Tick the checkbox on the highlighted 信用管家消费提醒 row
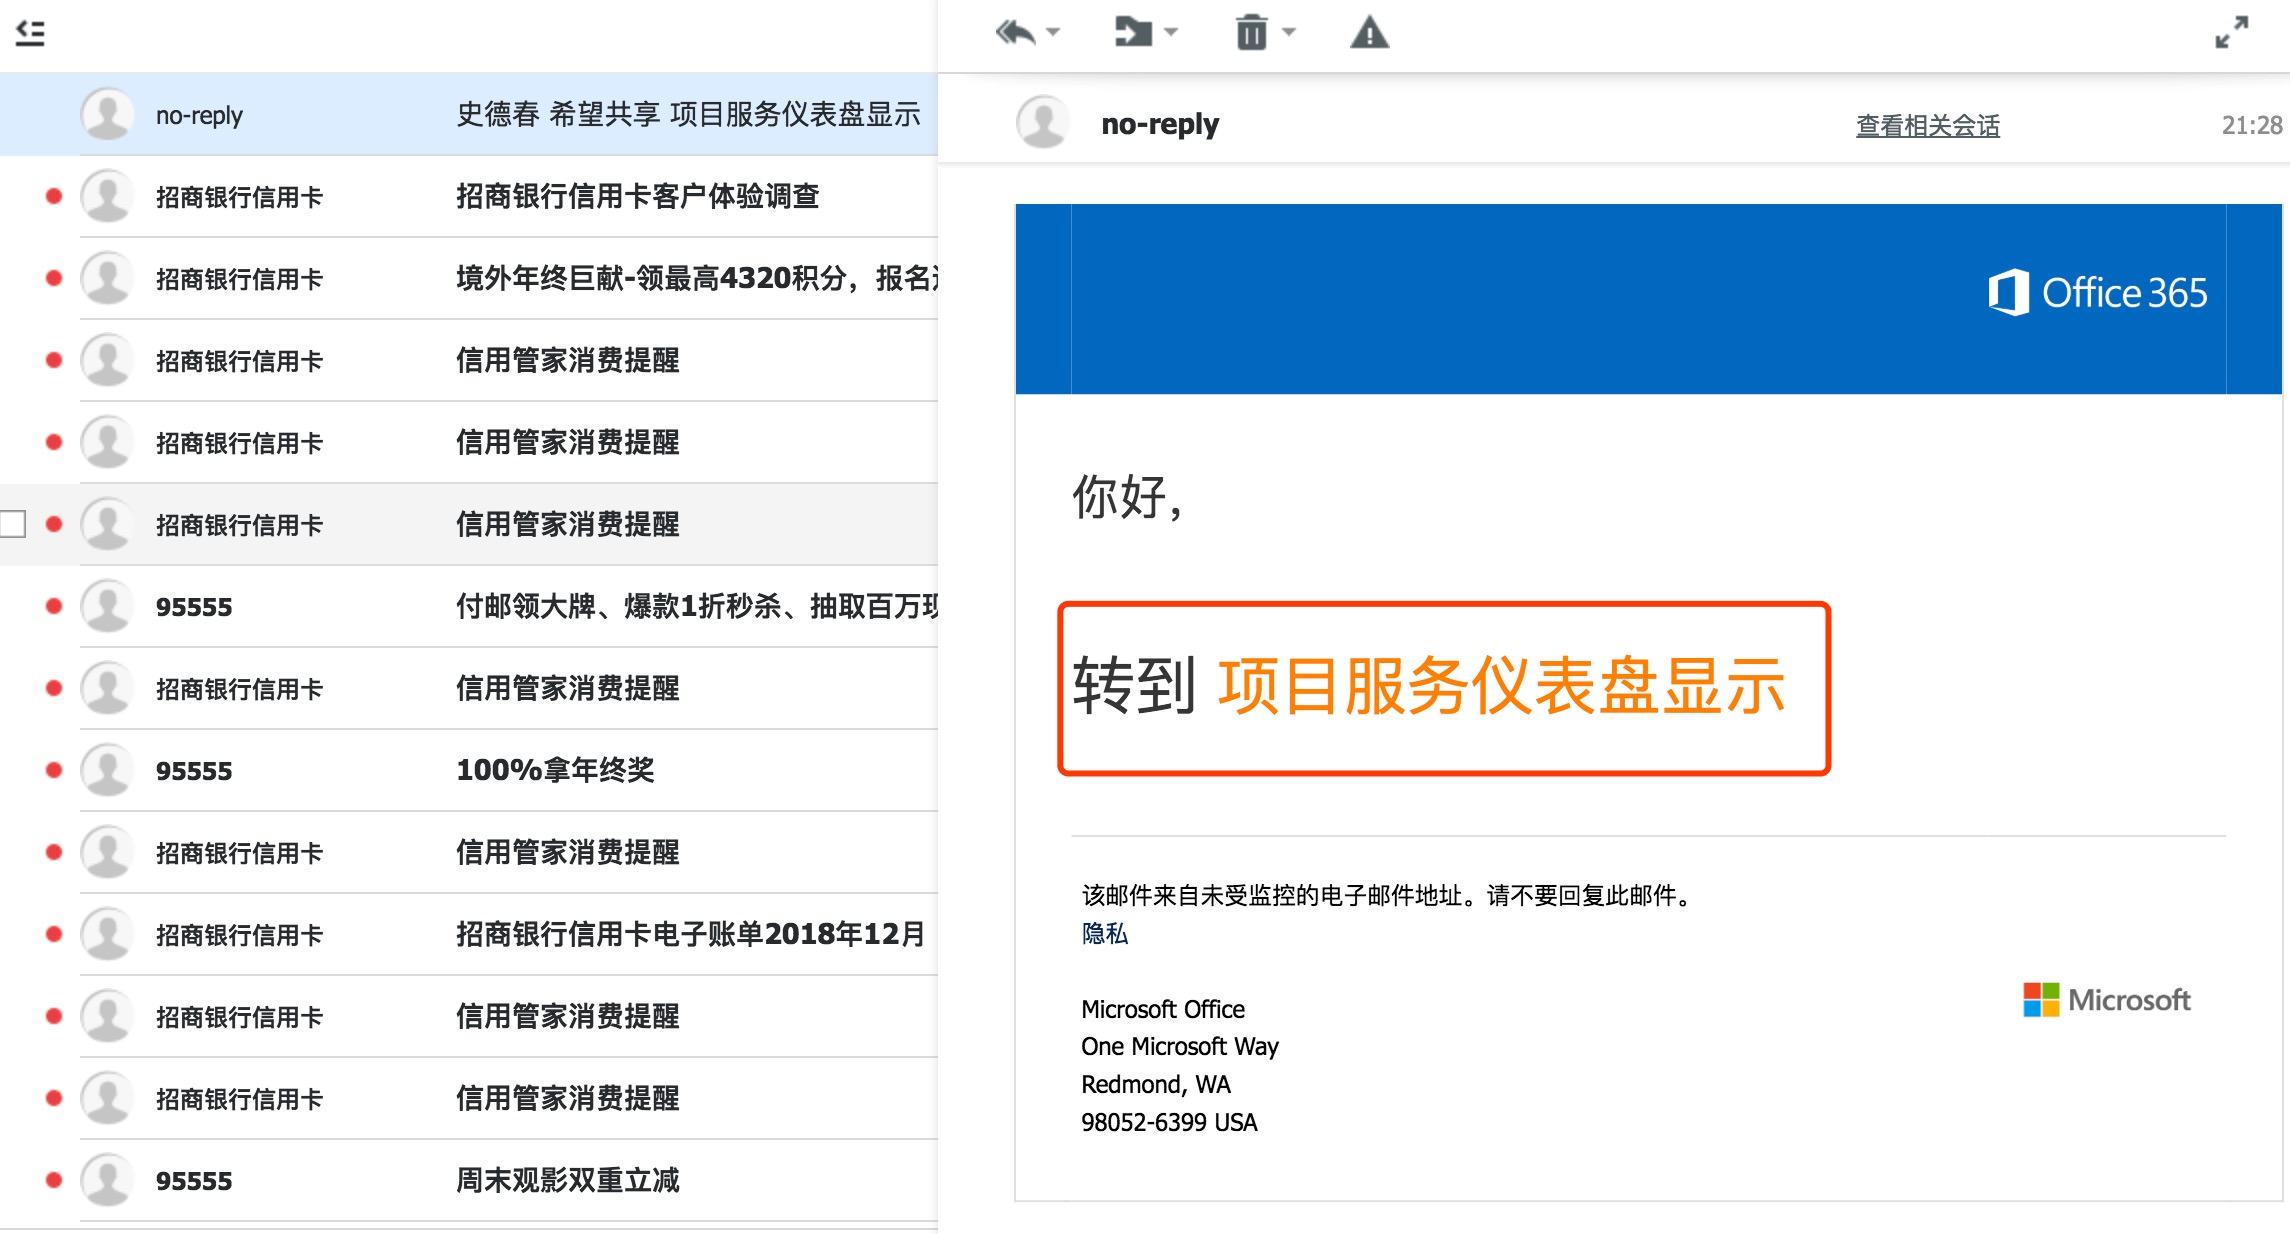 (12, 524)
